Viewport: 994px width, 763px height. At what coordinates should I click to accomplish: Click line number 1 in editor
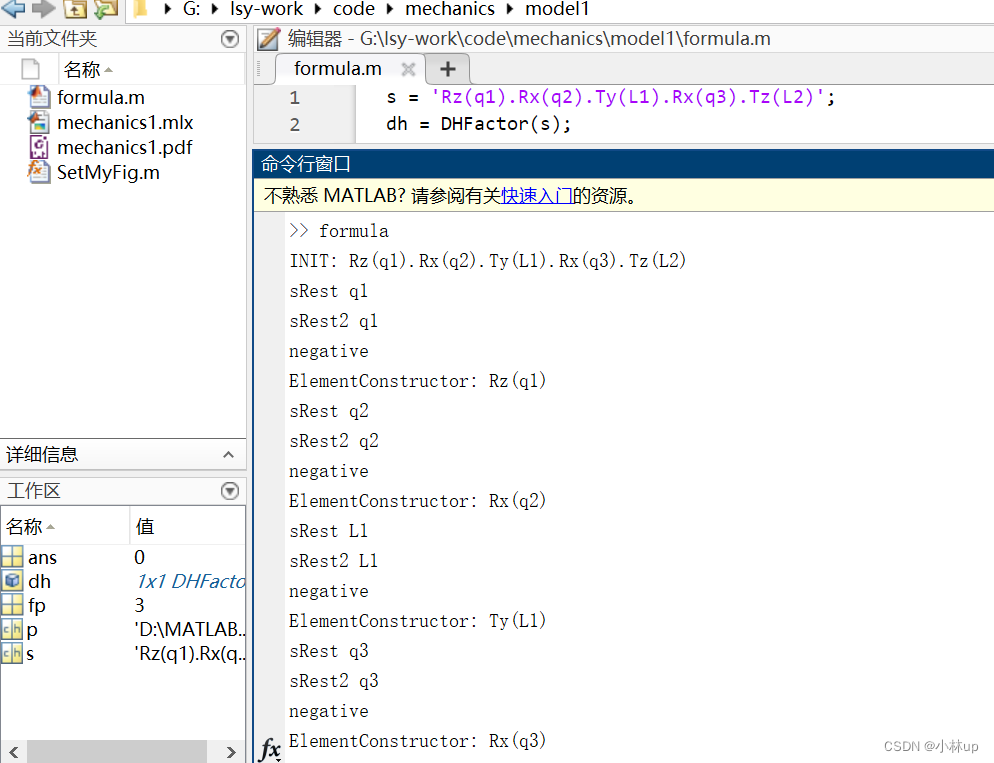[x=295, y=98]
